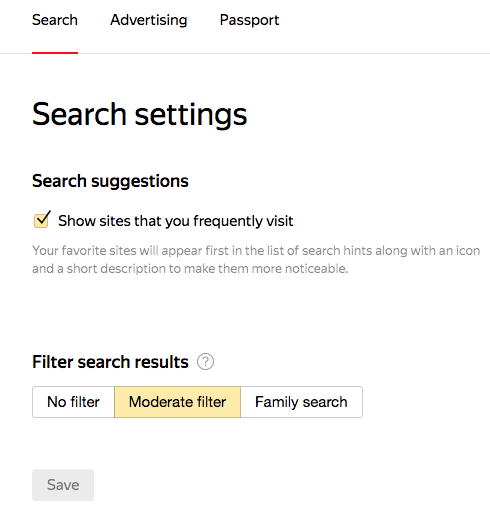Click the 'and a short description' text line
The image size is (490, 515).
(x=190, y=269)
